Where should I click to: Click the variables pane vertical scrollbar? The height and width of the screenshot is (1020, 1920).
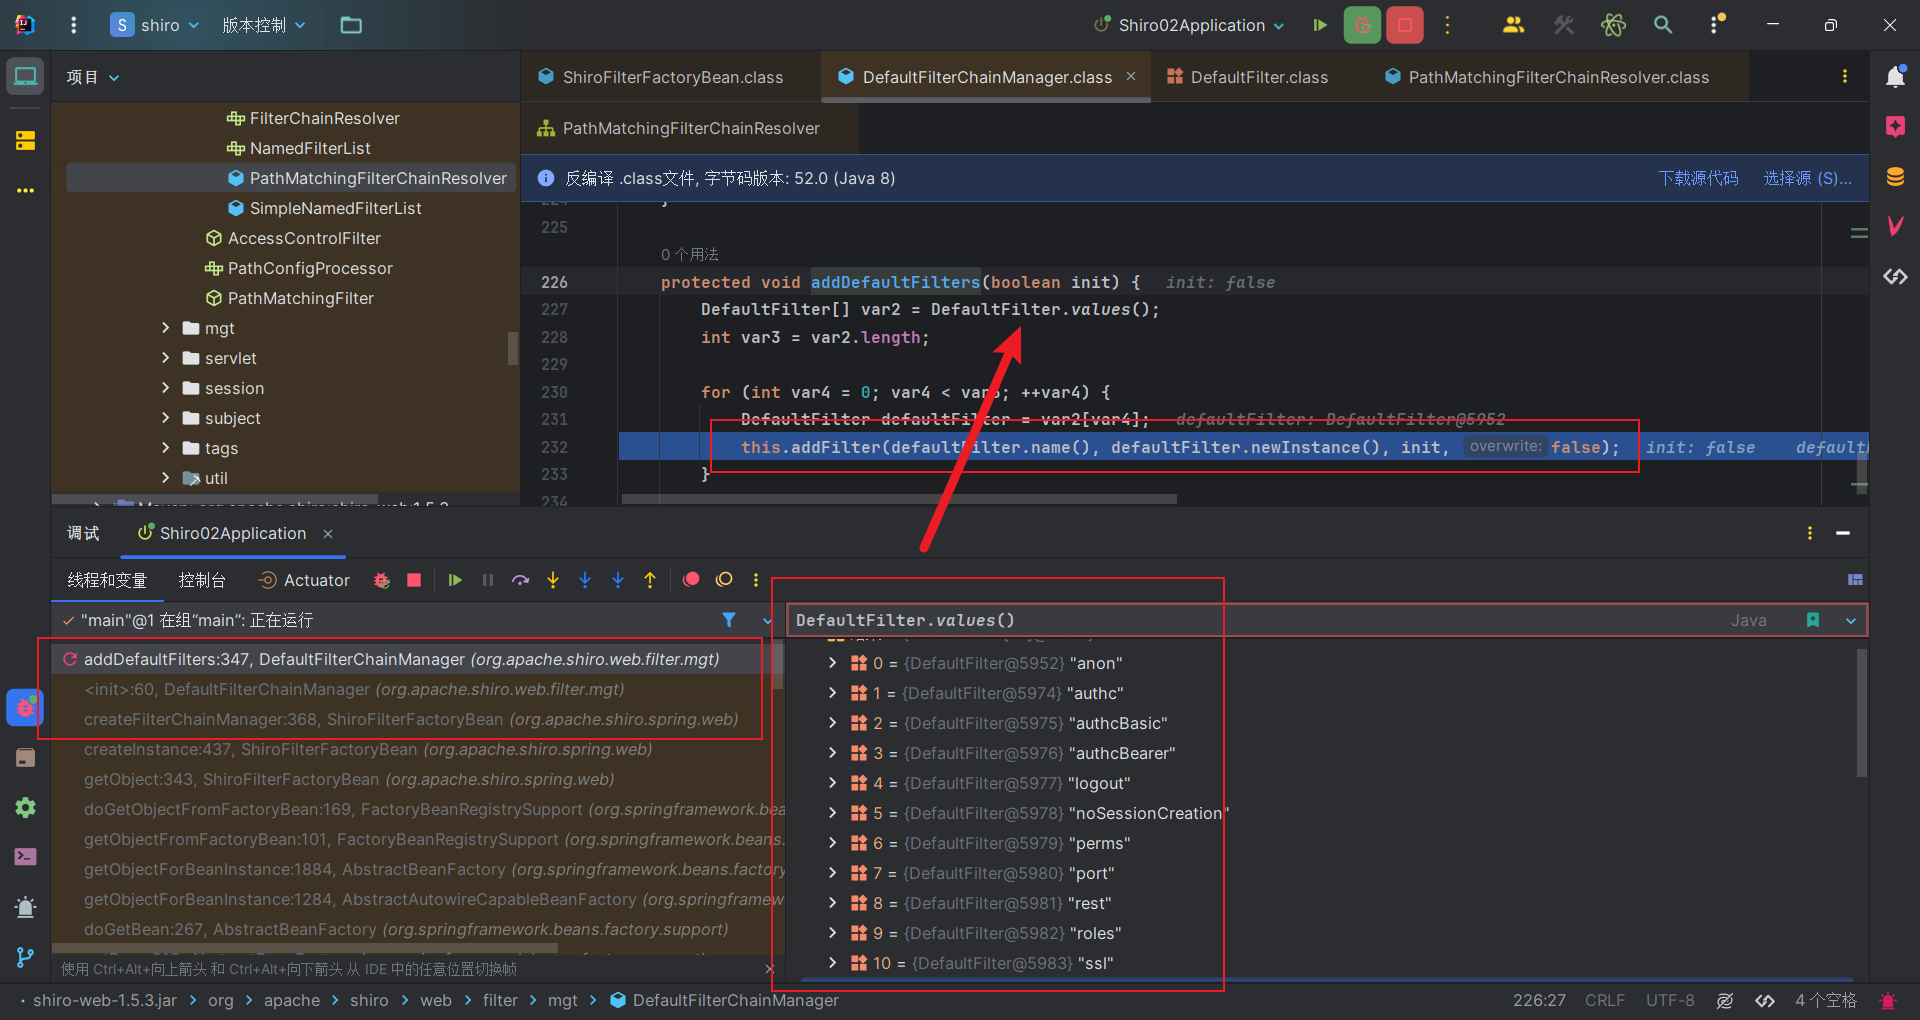pyautogui.click(x=1862, y=712)
